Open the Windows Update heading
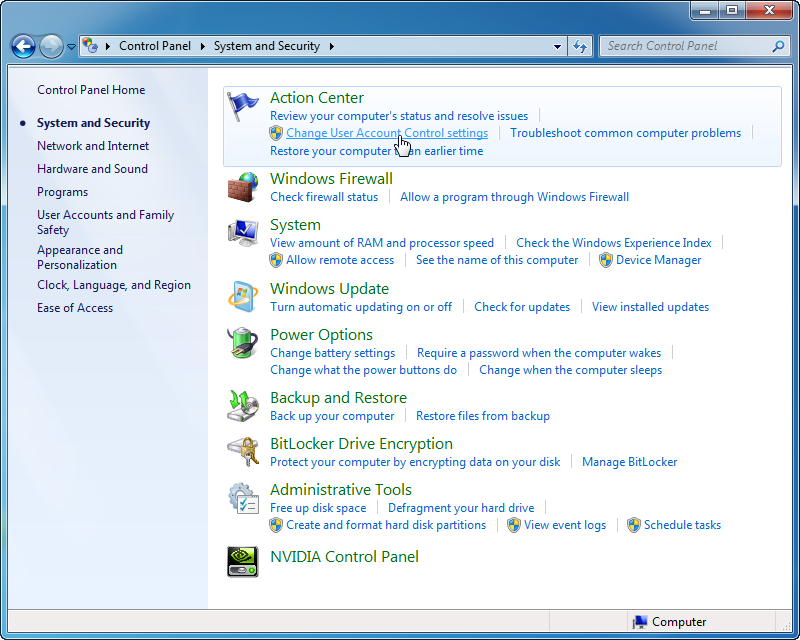 pyautogui.click(x=329, y=289)
